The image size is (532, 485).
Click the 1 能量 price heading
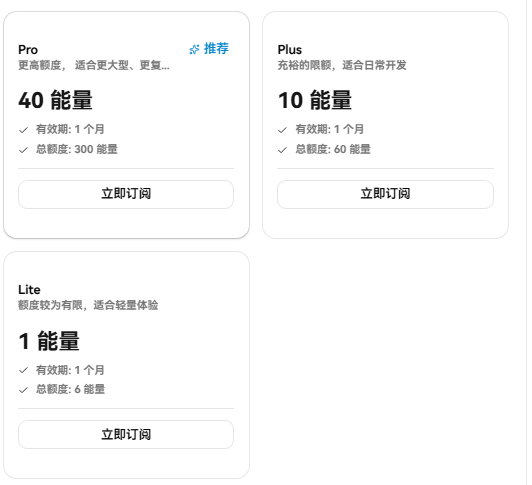tap(49, 341)
